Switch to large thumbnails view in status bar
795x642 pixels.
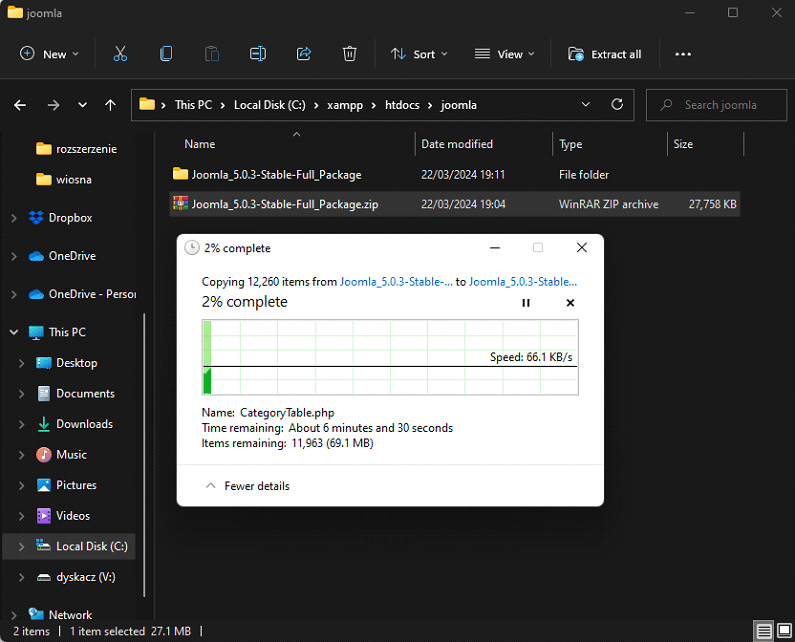(x=783, y=631)
